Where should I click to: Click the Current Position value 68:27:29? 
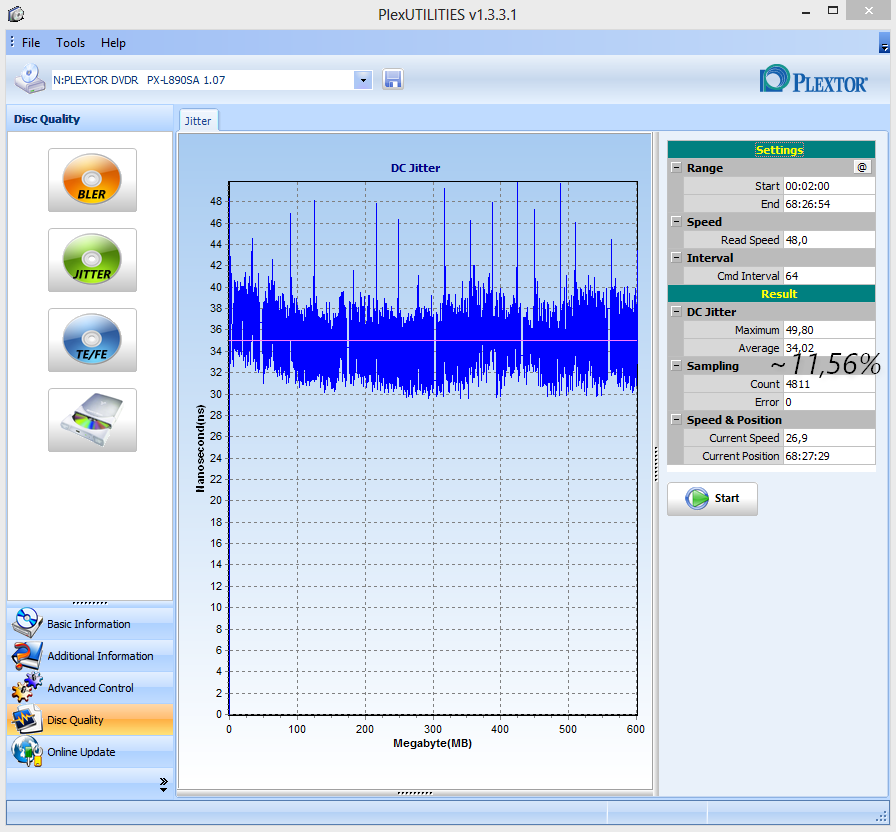click(829, 456)
